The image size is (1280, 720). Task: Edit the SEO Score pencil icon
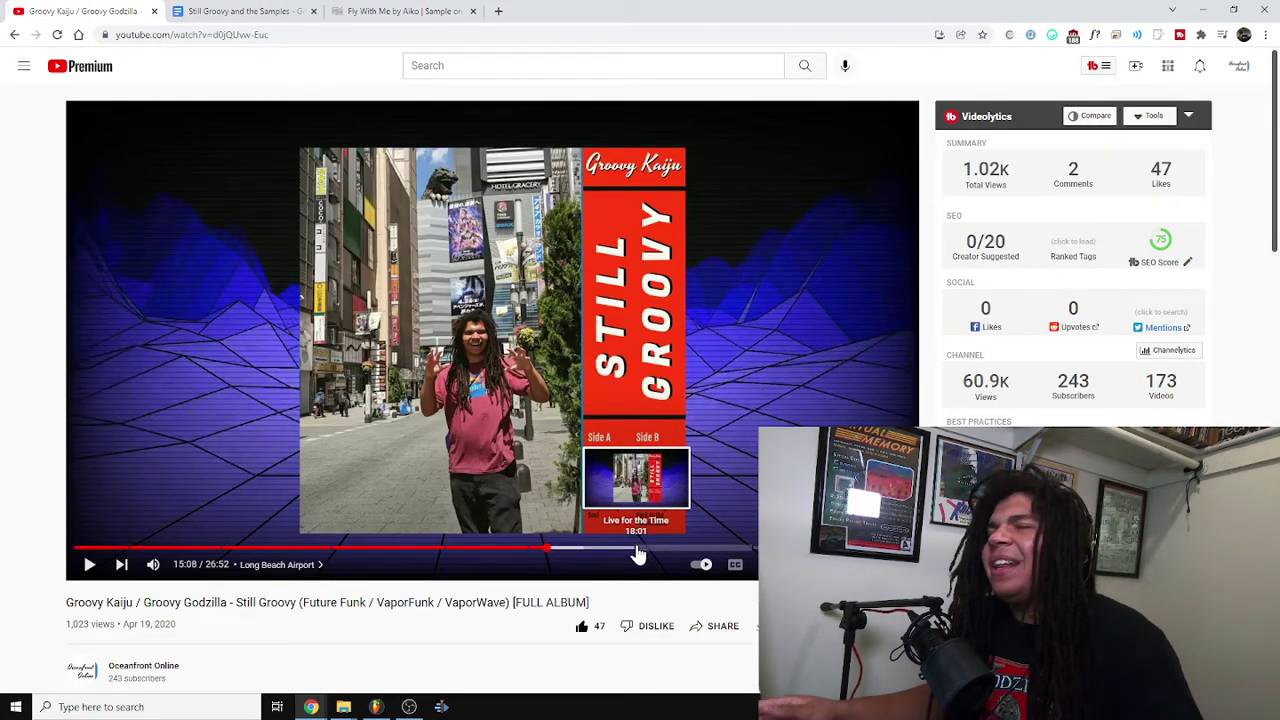point(1188,262)
